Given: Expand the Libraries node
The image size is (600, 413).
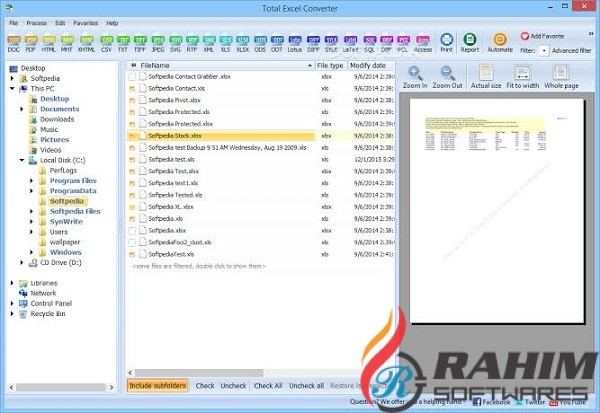Looking at the screenshot, I should pos(12,283).
